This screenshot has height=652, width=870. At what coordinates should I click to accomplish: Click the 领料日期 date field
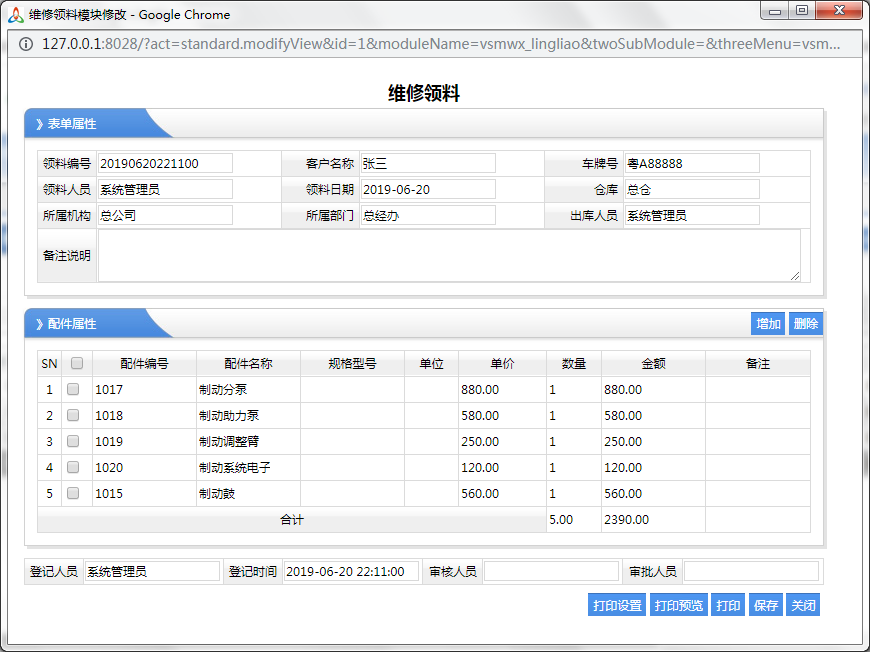427,189
